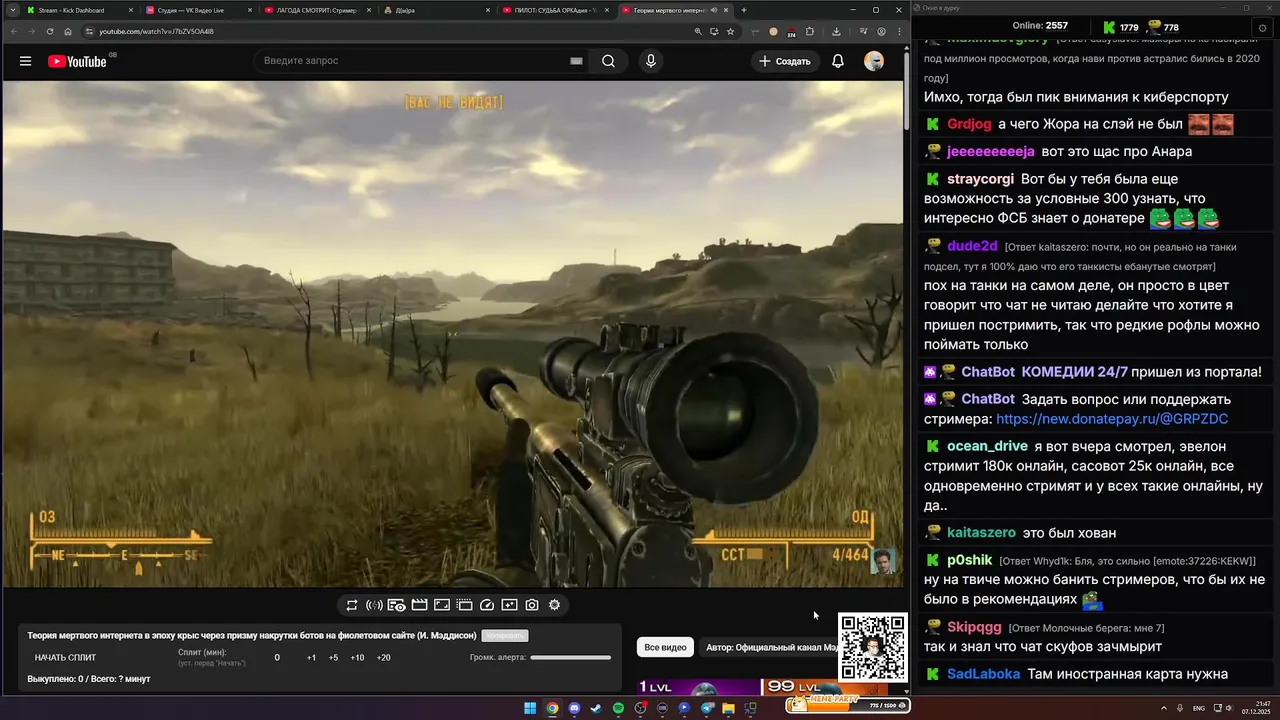Open the Chrome extensions puzzle icon

coord(810,31)
